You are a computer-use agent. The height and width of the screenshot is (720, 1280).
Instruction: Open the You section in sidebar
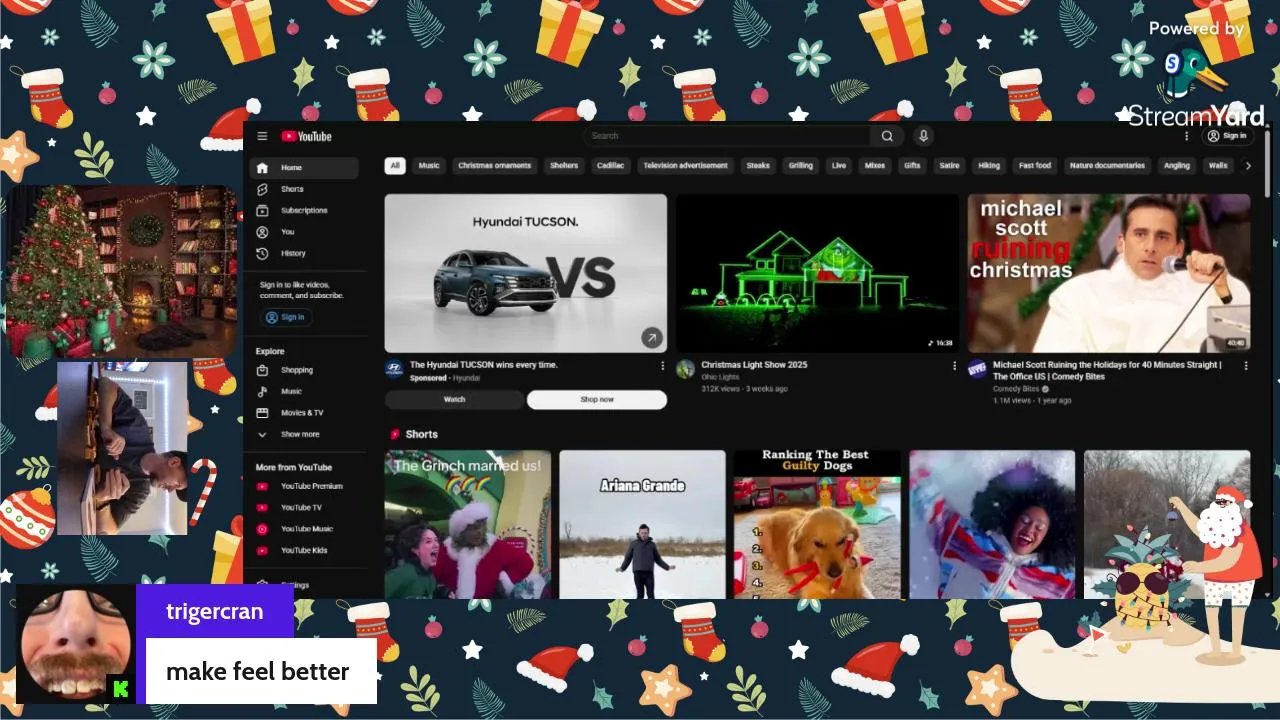[305, 232]
